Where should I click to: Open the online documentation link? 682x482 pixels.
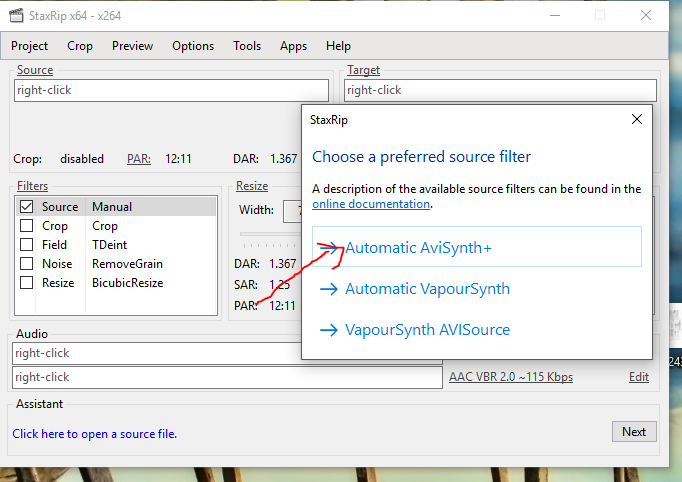click(371, 204)
